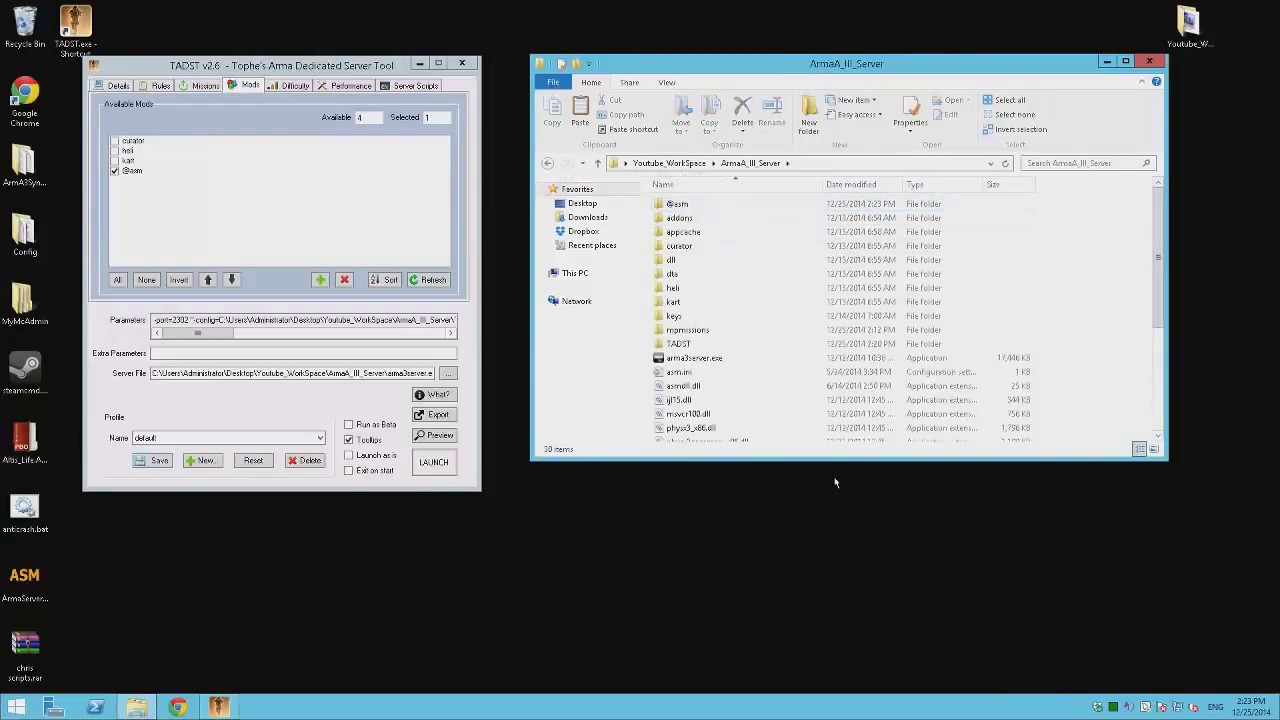The height and width of the screenshot is (720, 1280).
Task: Open steamcmd desktop icon
Action: point(25,374)
